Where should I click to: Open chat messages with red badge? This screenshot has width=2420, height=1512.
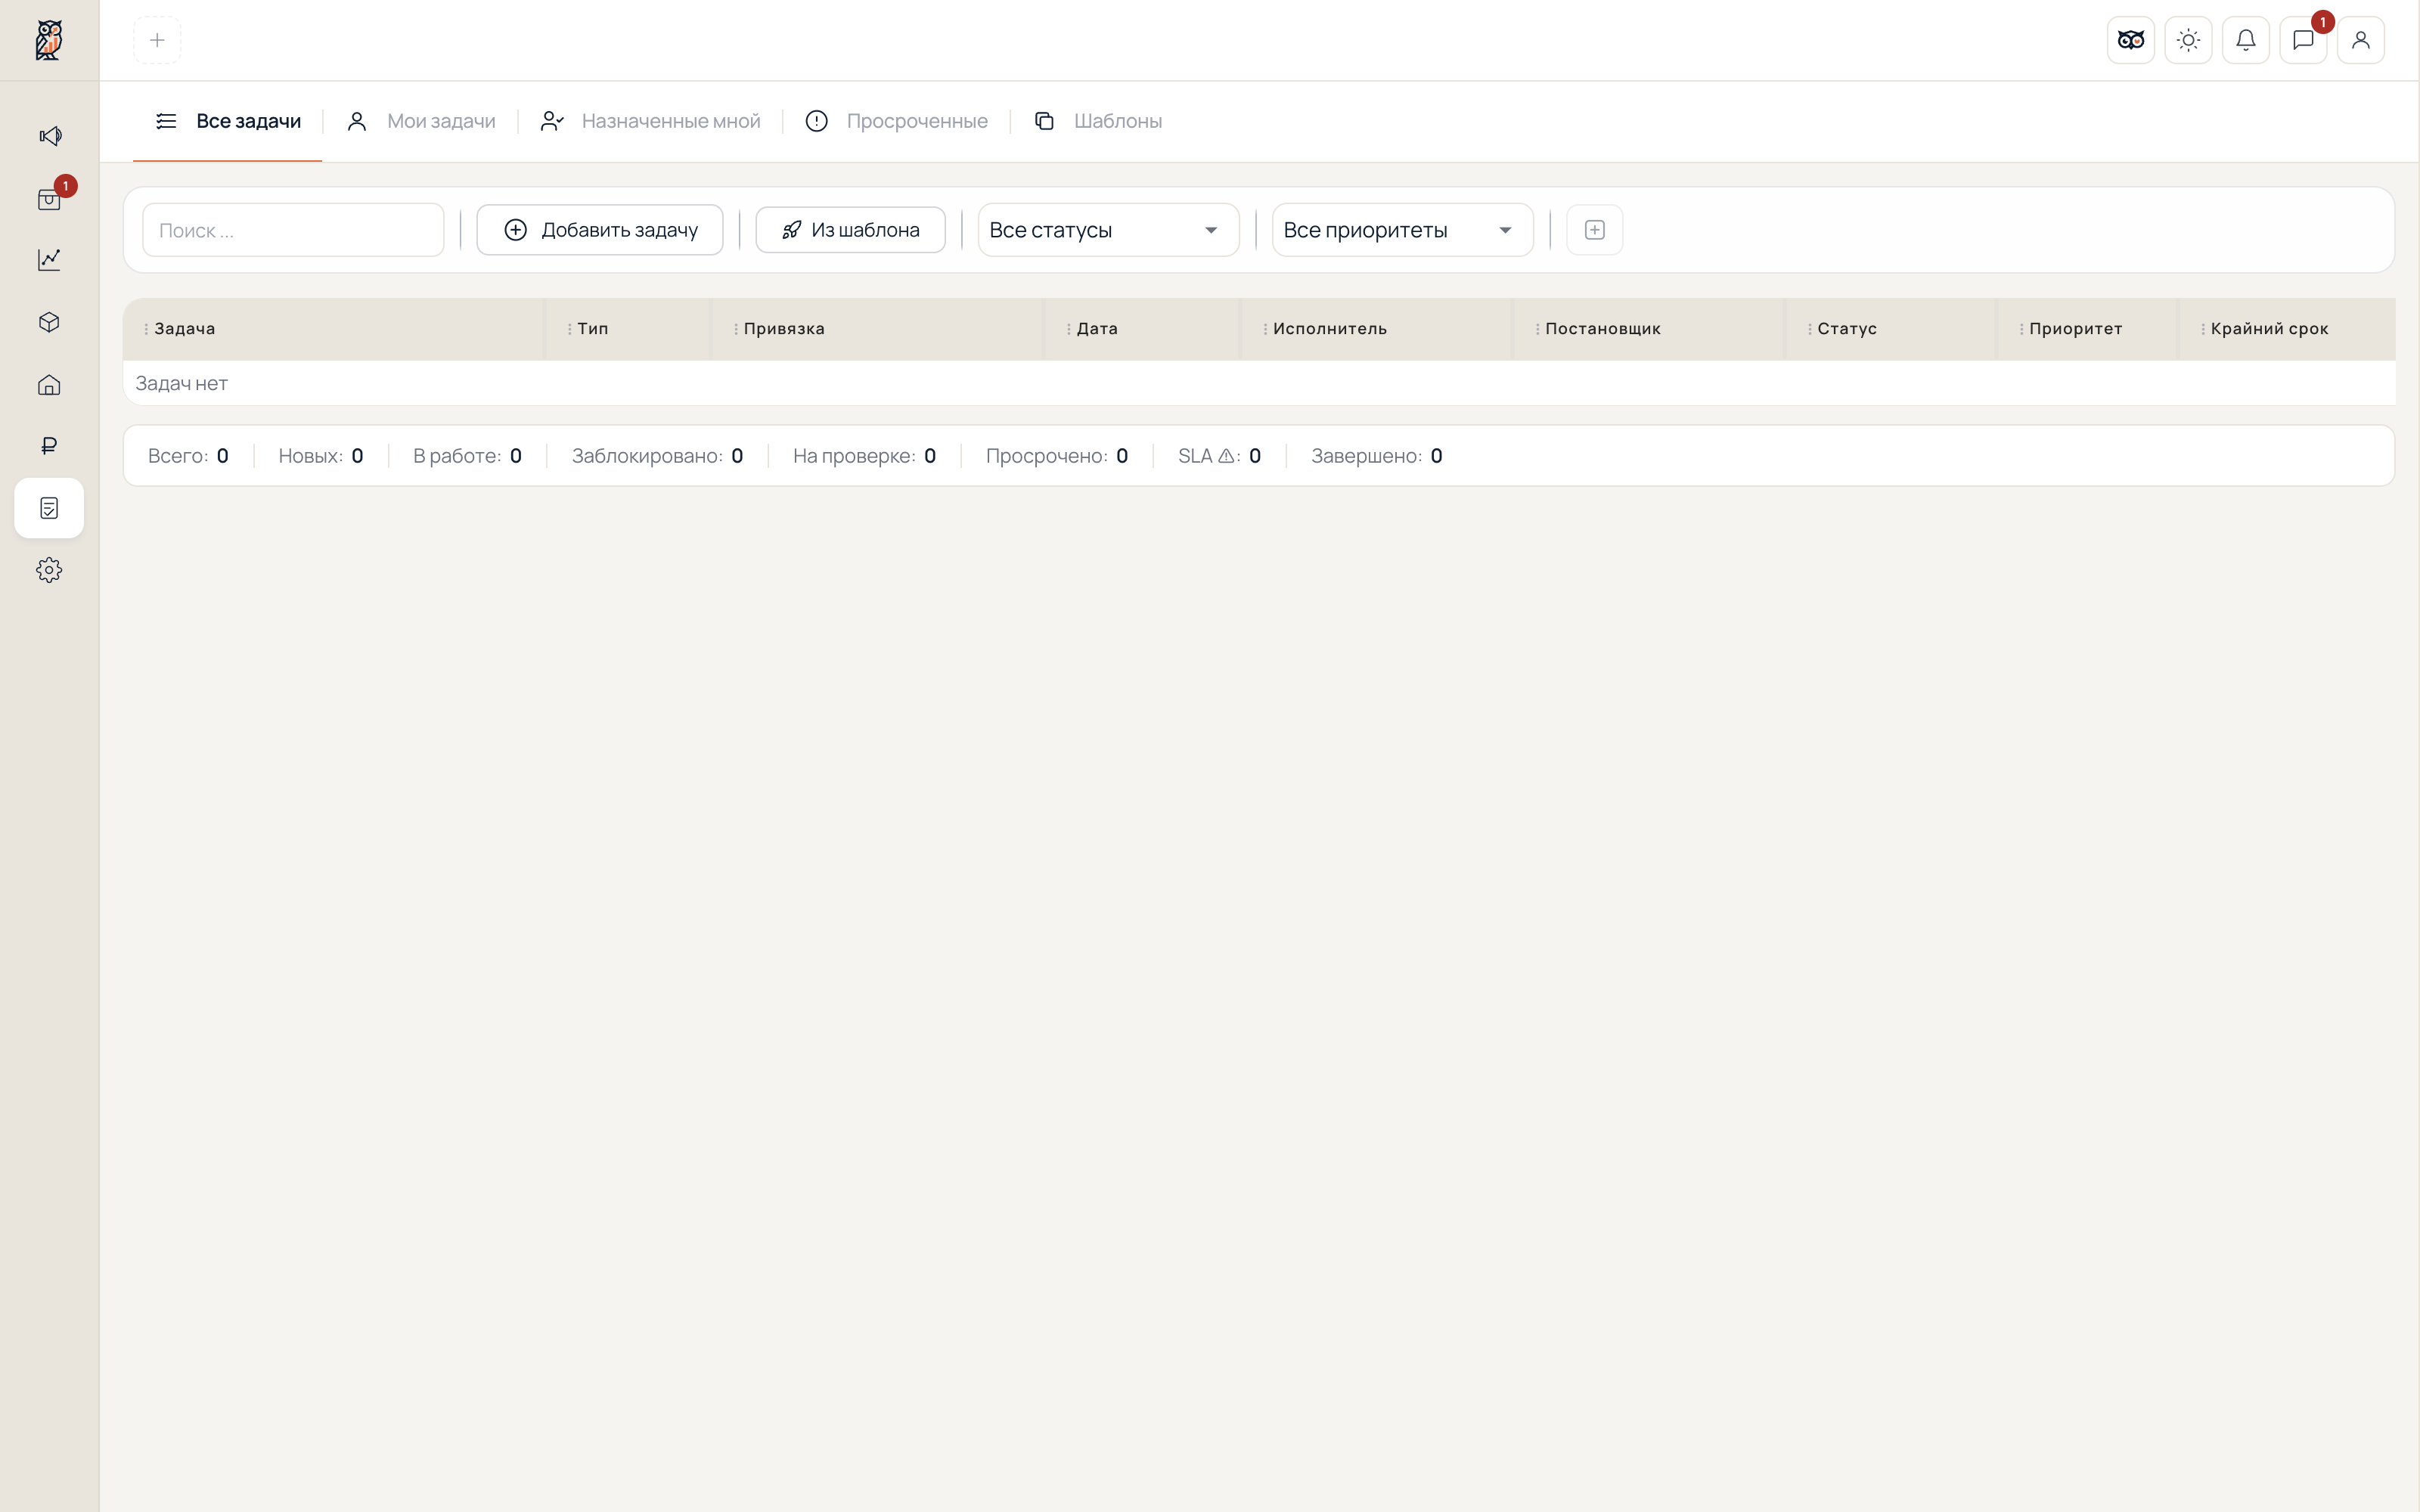click(2303, 40)
